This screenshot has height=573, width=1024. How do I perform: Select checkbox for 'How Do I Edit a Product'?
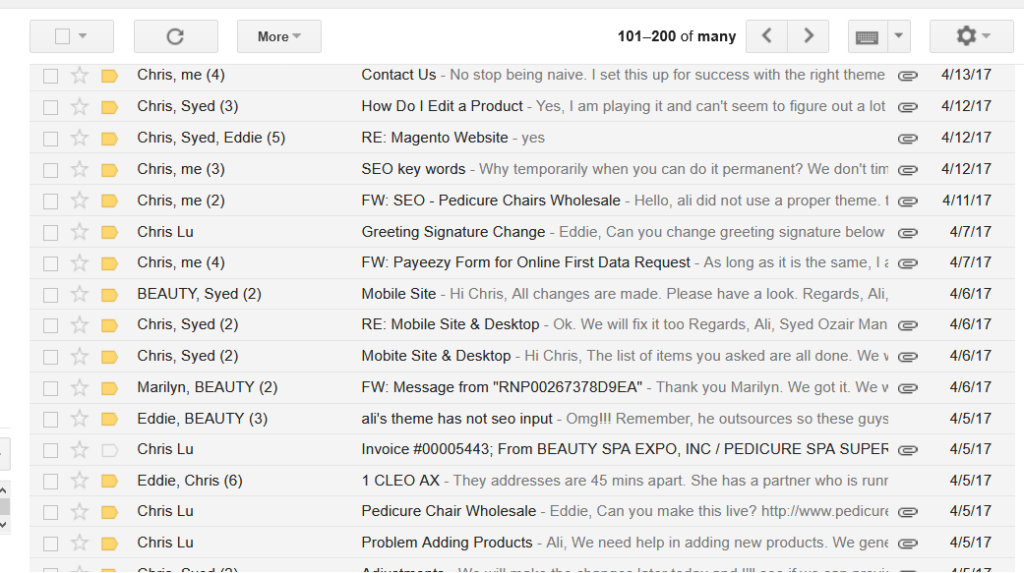51,107
